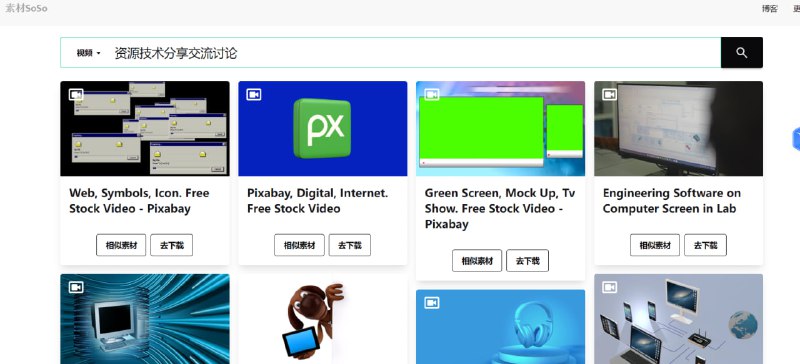Click 去下载 under Green Screen, Mock Up
800x364 pixels.
[528, 261]
